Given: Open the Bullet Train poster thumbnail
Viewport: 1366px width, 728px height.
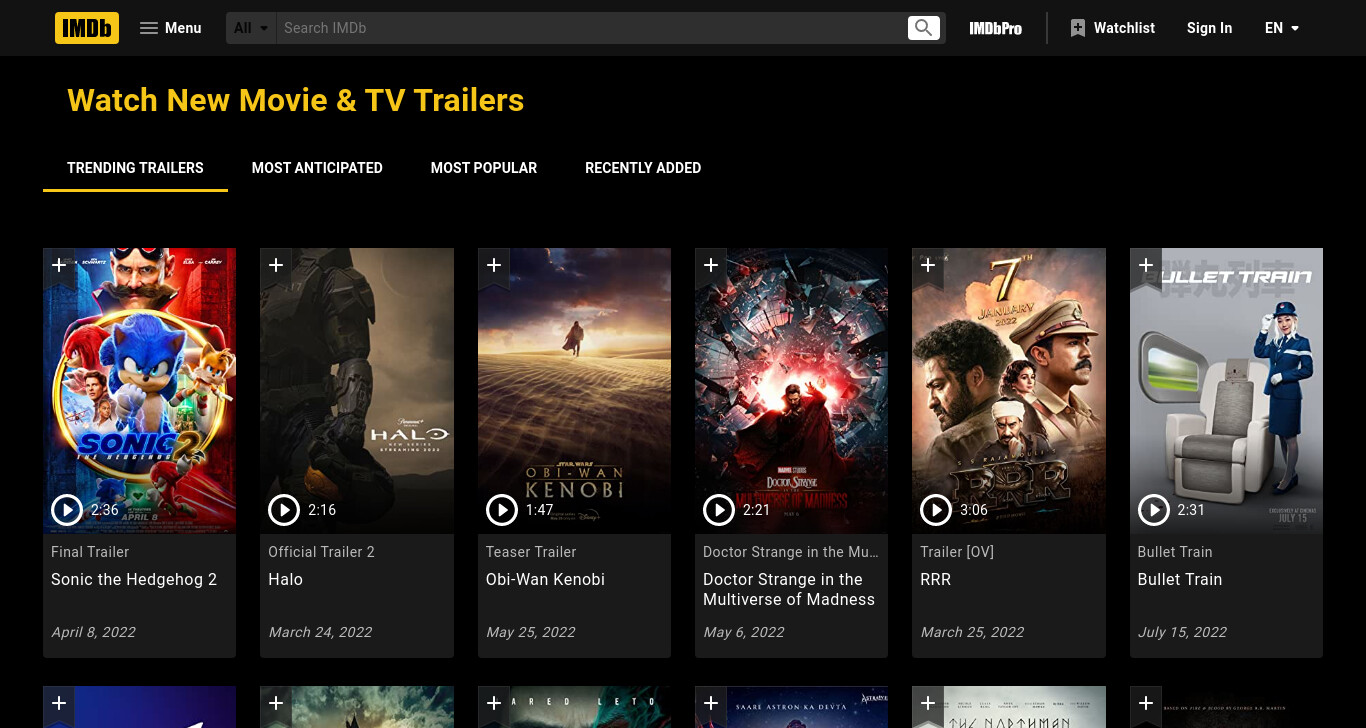Looking at the screenshot, I should 1226,390.
